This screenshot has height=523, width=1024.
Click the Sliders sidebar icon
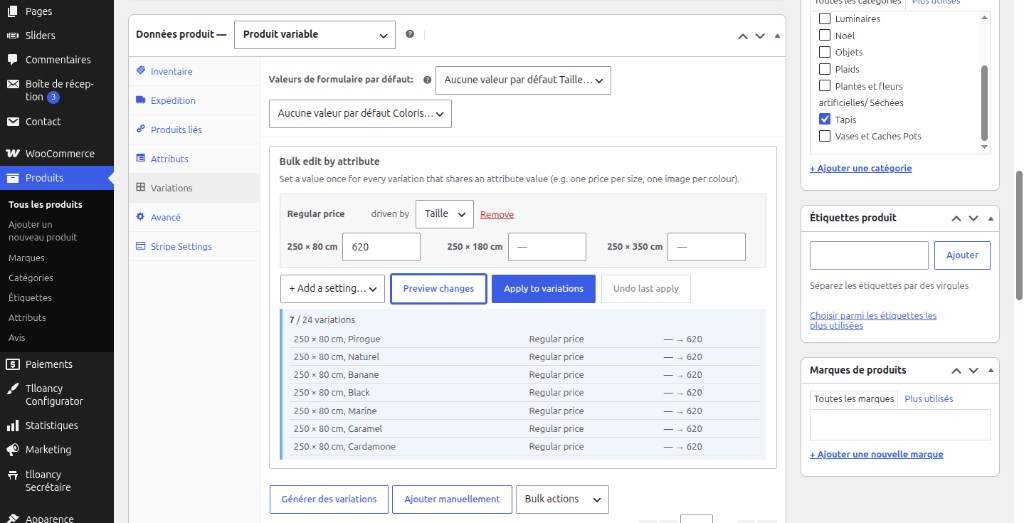tap(12, 35)
